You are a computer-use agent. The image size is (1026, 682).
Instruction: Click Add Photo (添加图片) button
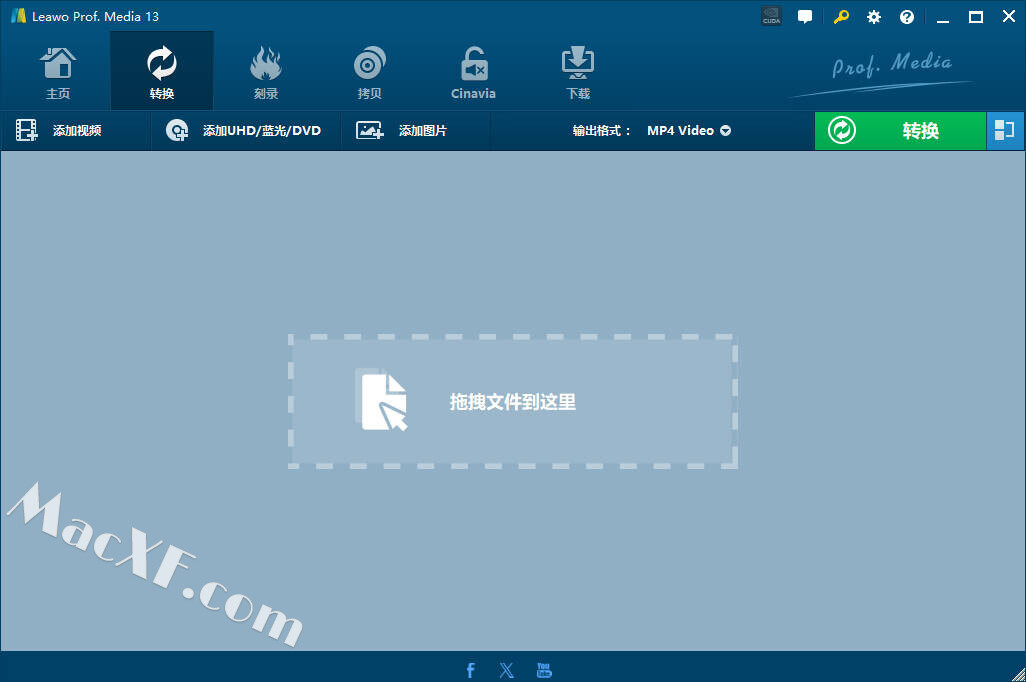(403, 131)
